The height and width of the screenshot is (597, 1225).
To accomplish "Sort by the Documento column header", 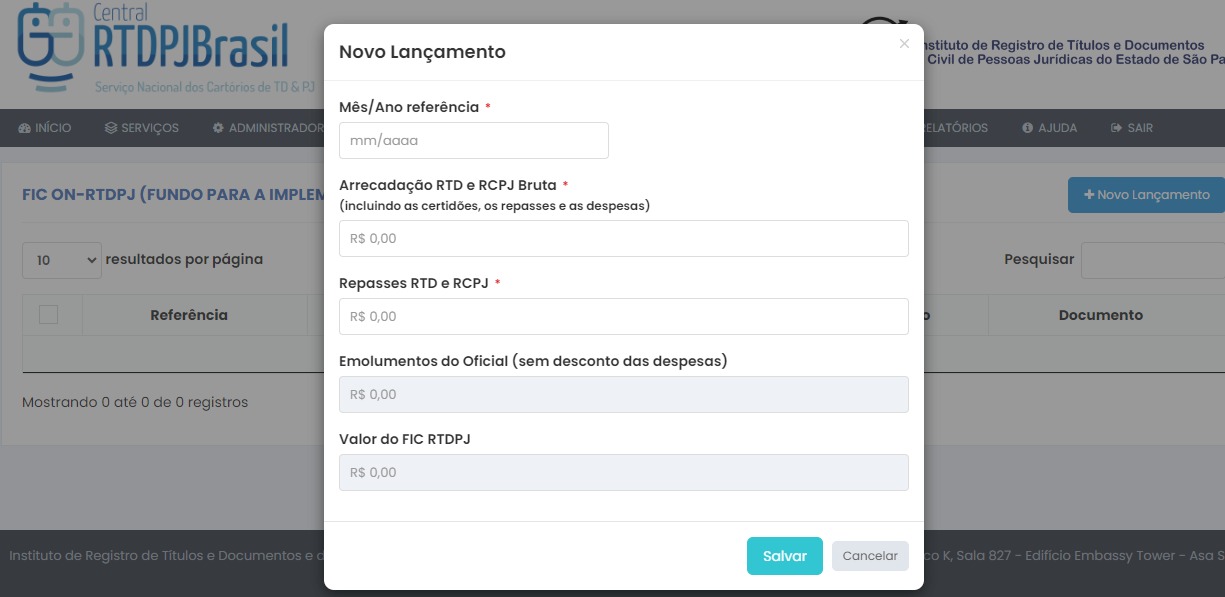I will click(1100, 315).
